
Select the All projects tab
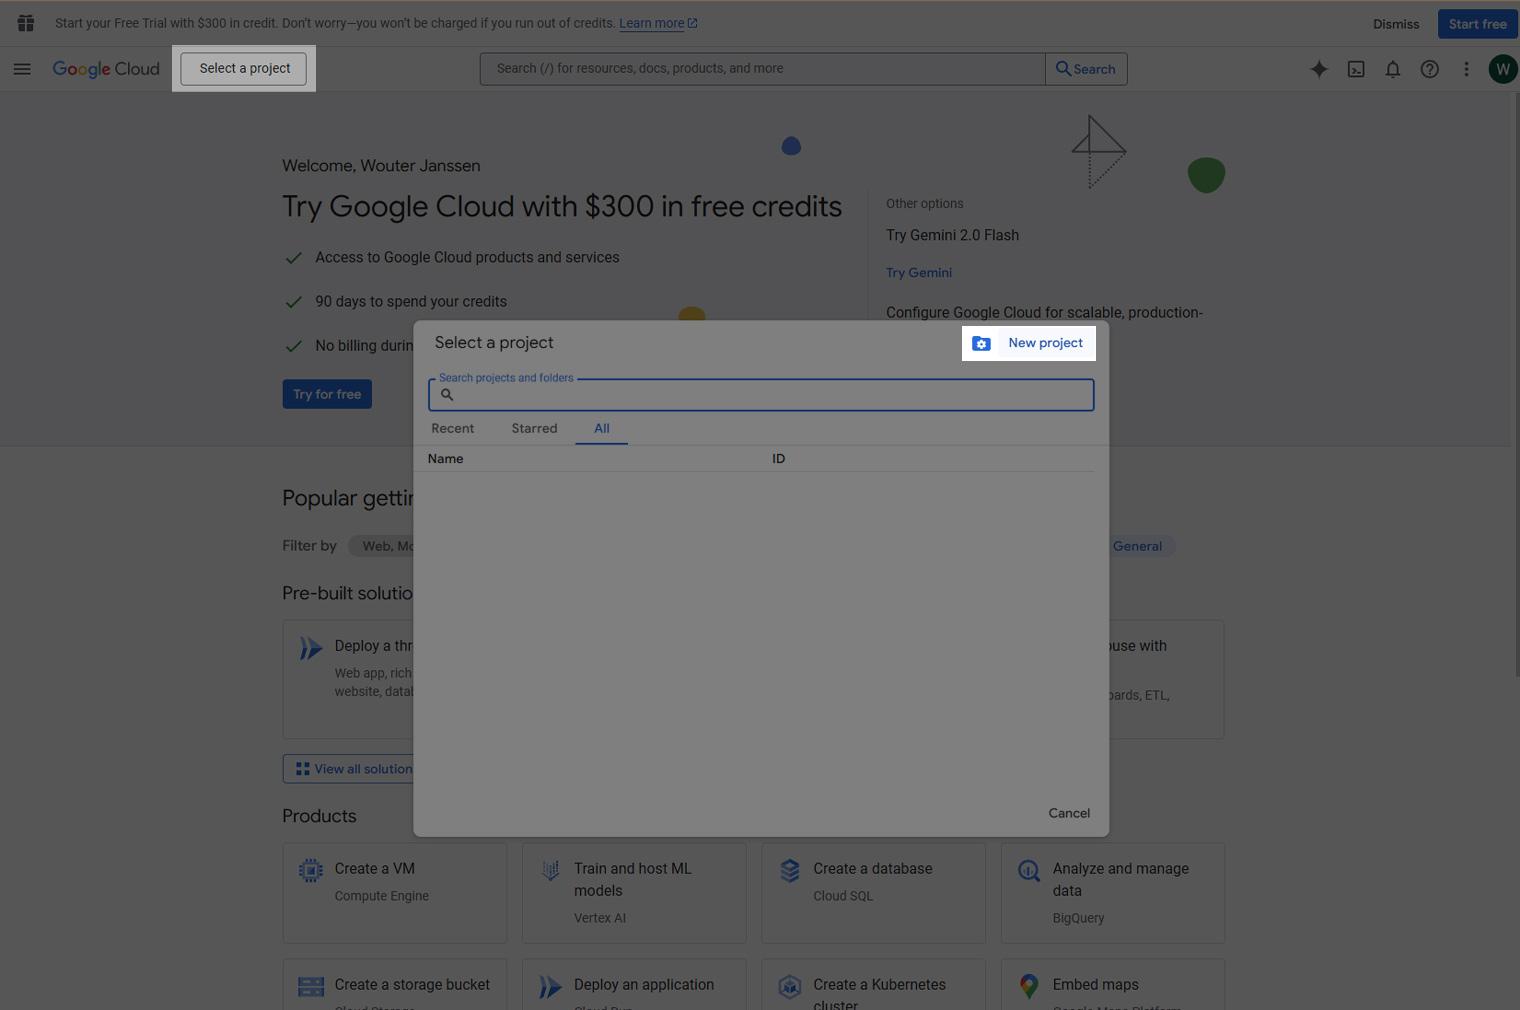[601, 428]
